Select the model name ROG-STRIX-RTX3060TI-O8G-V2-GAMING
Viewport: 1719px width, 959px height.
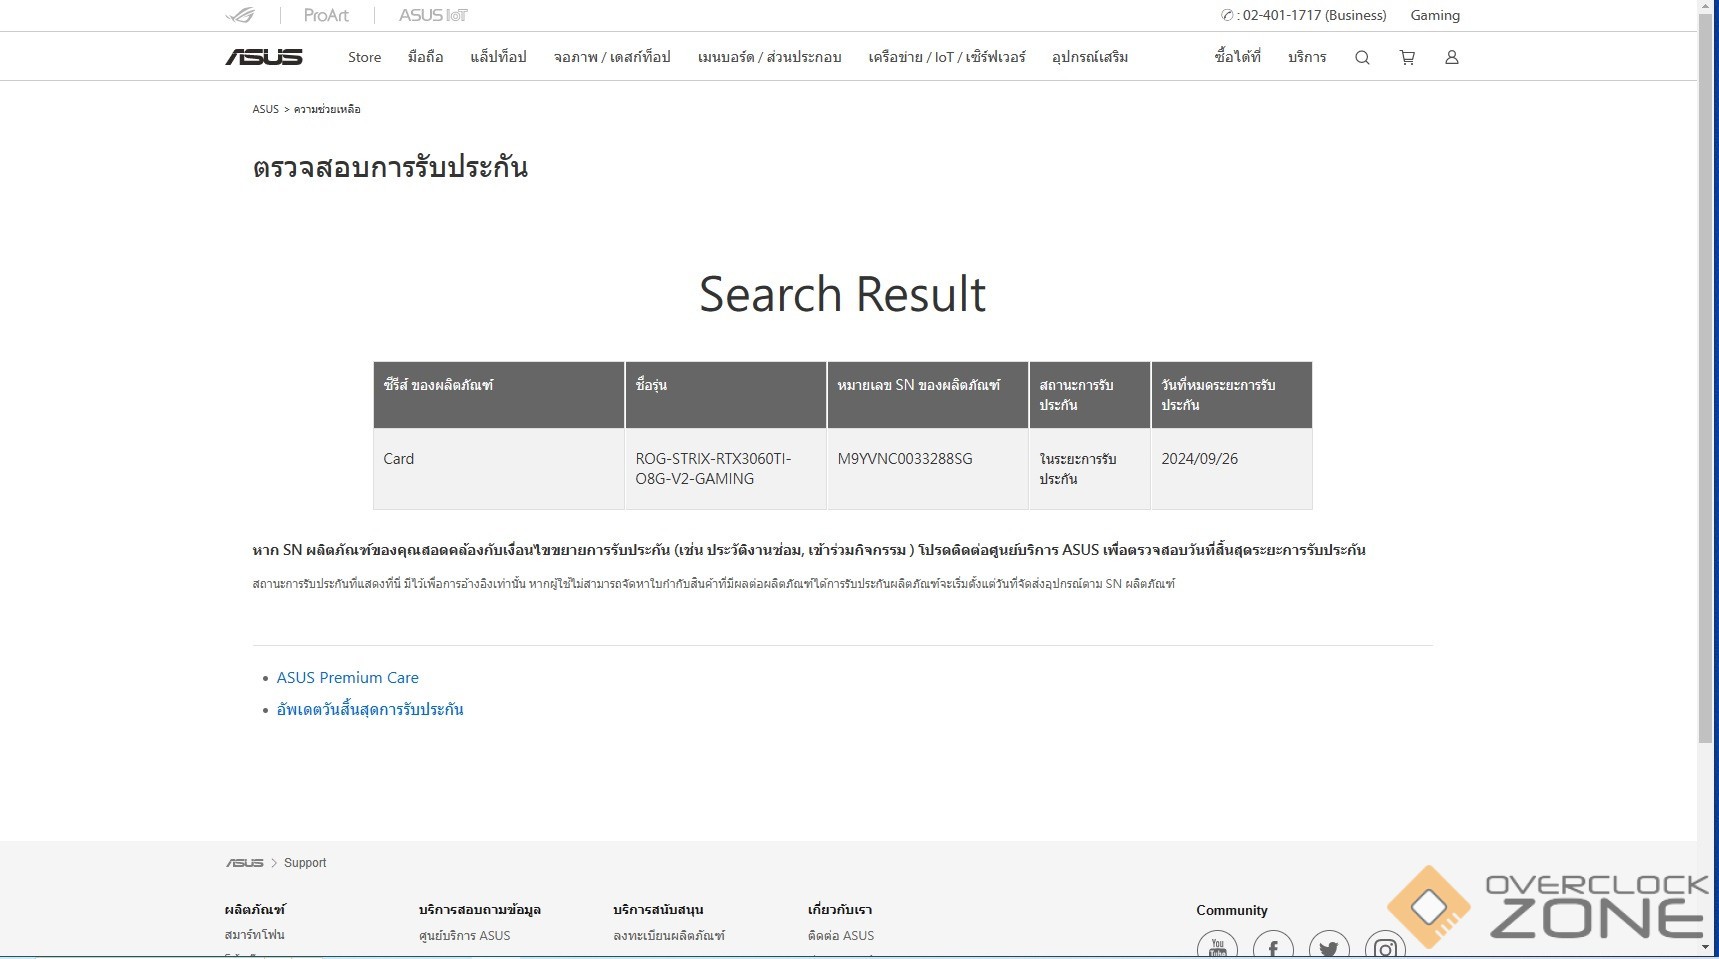(x=713, y=469)
